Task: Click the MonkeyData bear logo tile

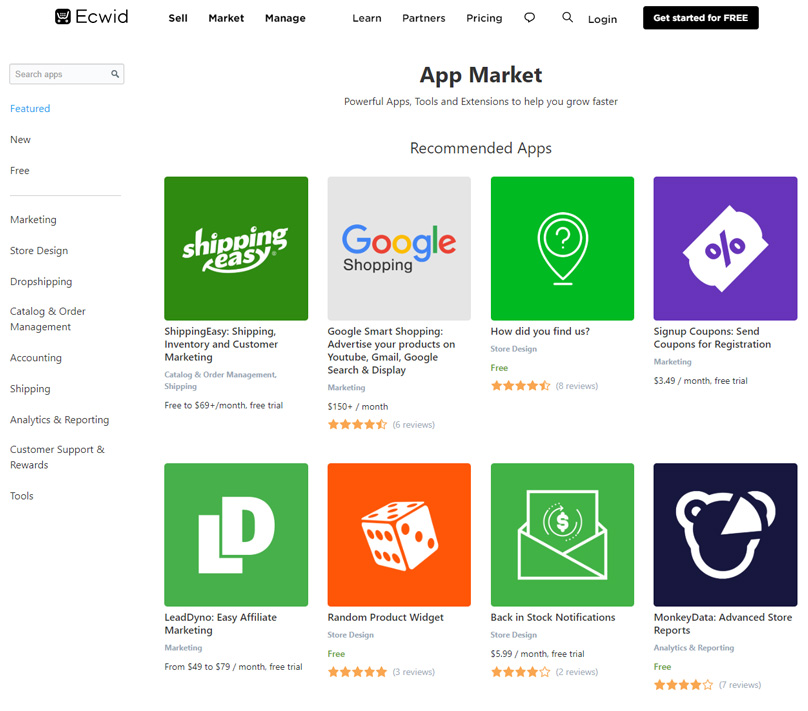Action: (x=725, y=534)
